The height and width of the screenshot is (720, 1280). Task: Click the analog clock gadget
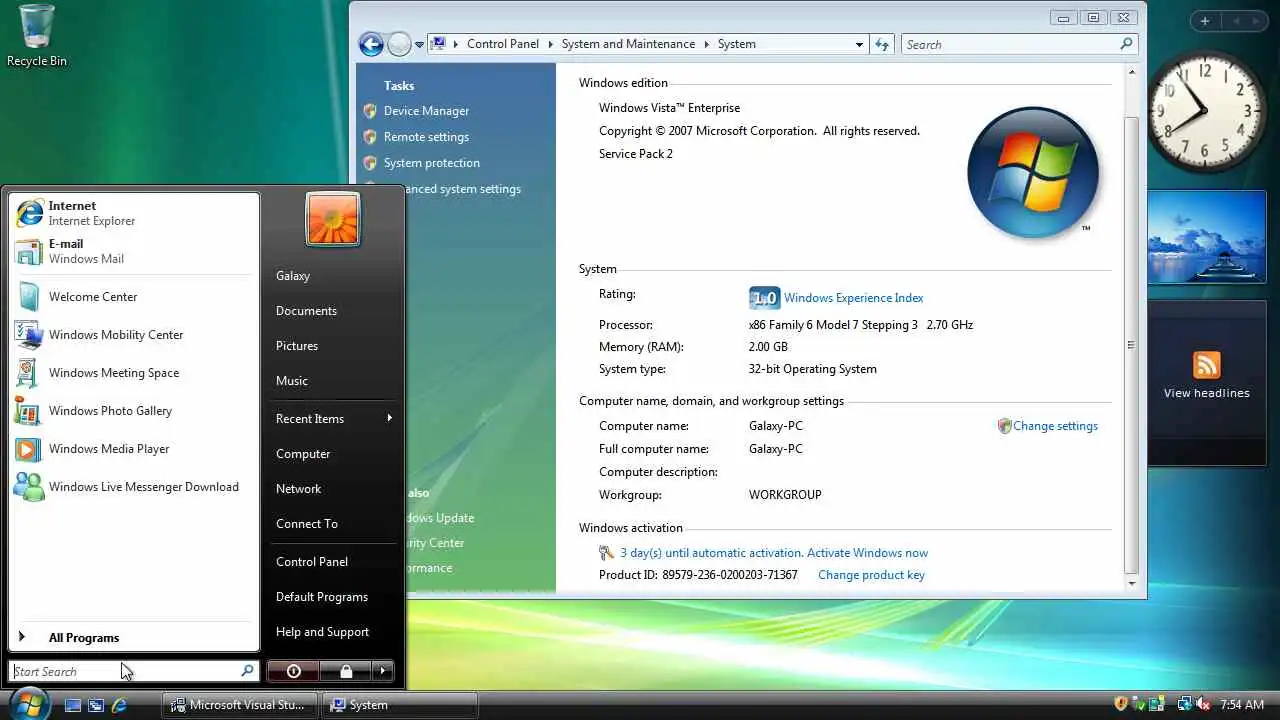(x=1207, y=113)
